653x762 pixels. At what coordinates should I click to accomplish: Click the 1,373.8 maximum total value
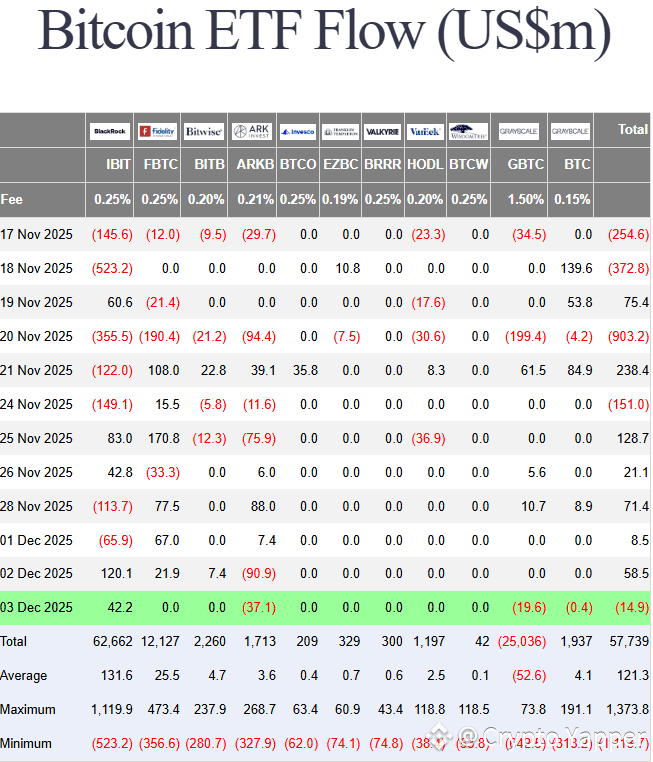[x=628, y=710]
